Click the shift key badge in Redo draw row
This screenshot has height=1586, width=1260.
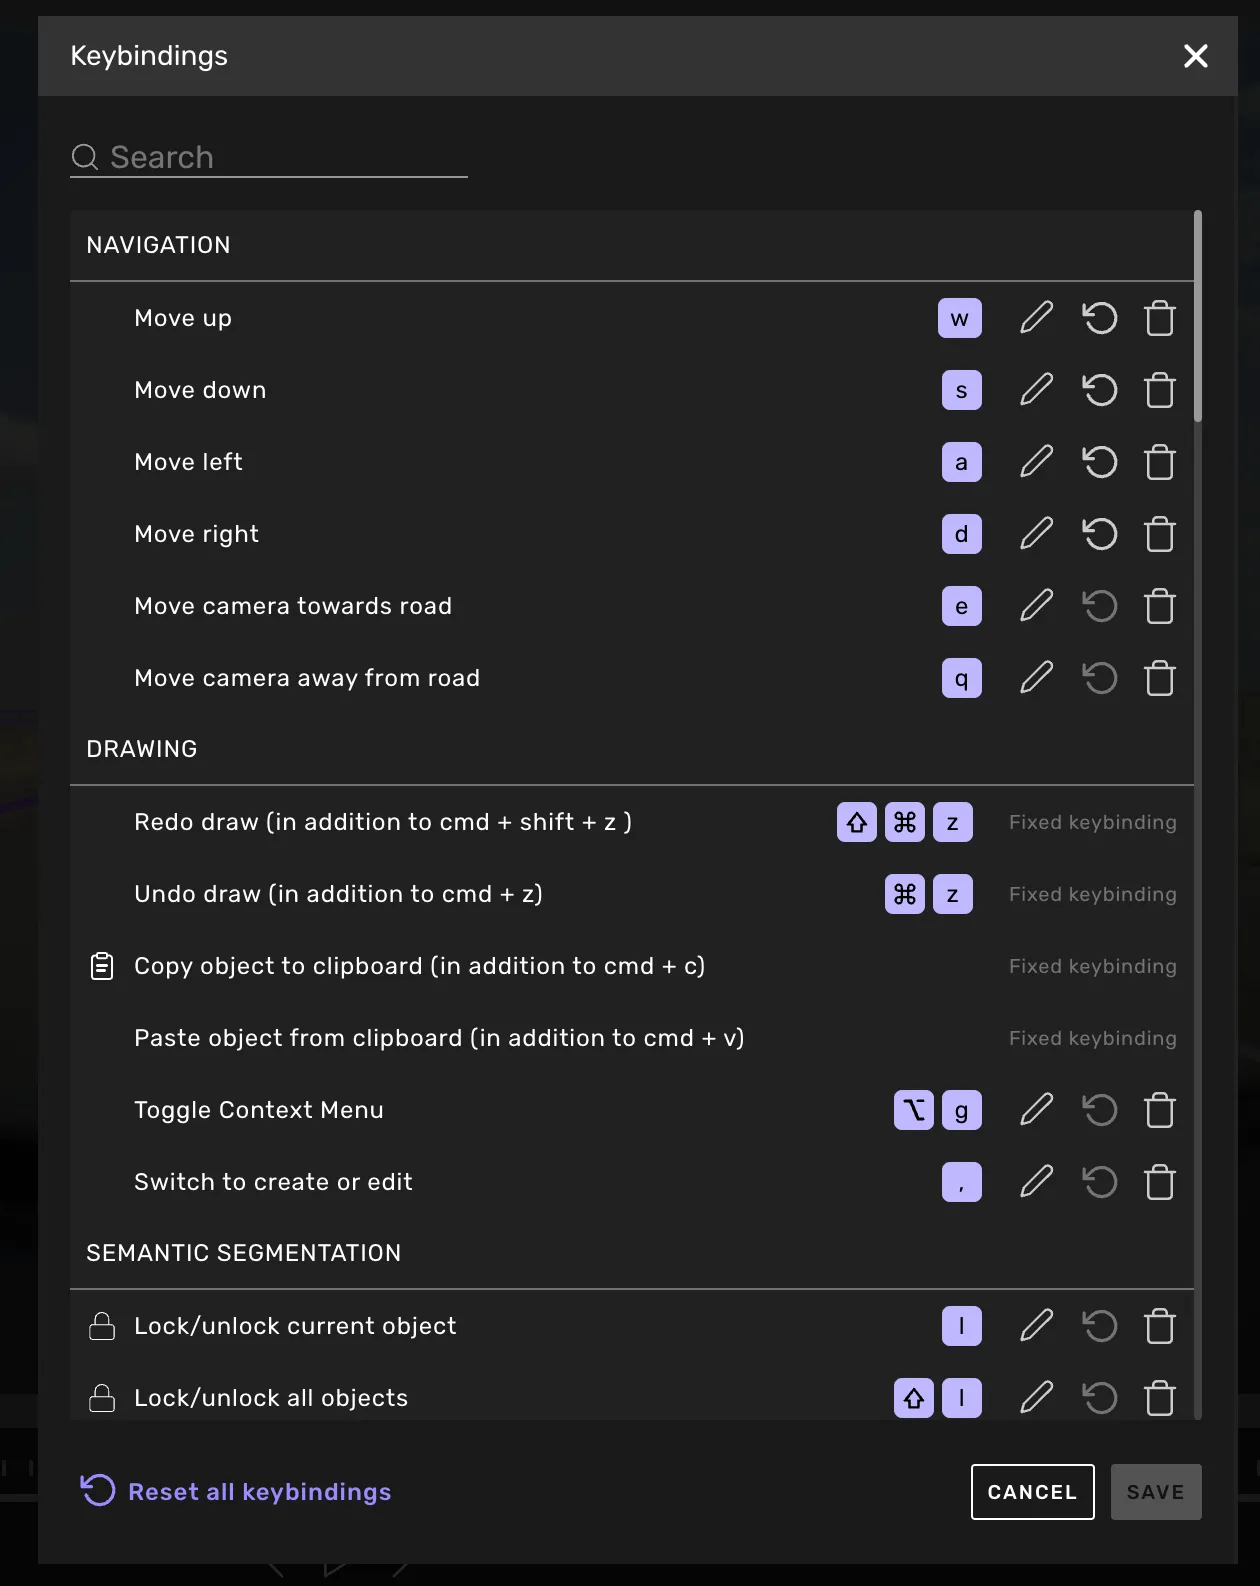[x=857, y=822]
